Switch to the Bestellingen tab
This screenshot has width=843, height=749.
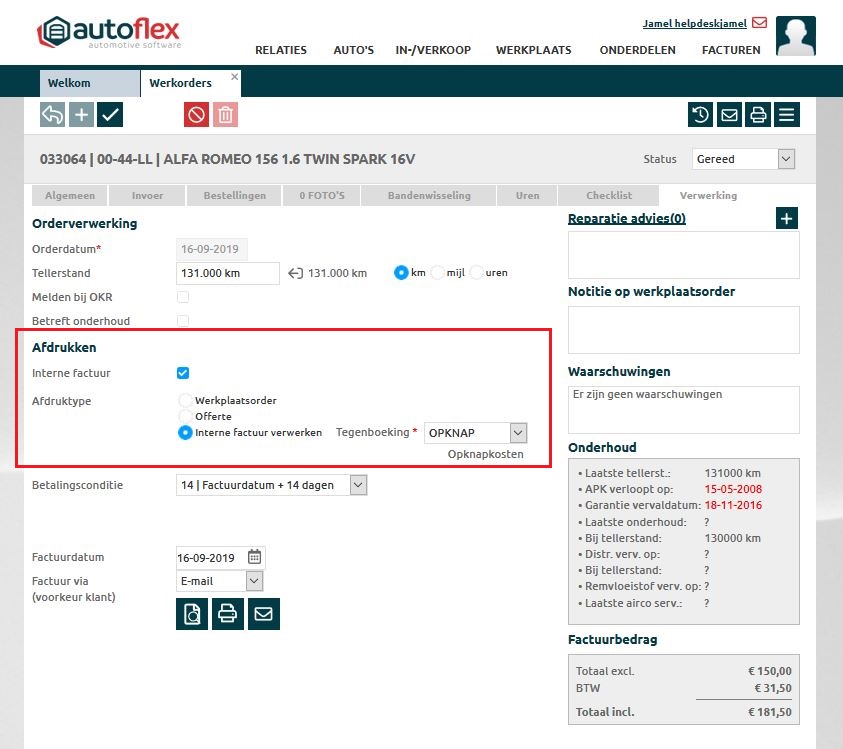234,195
